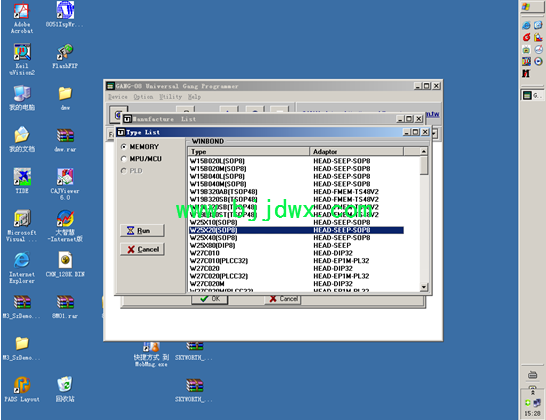The width and height of the screenshot is (546, 420).
Task: Select the Adobe Acrobat desktop icon
Action: [22, 17]
